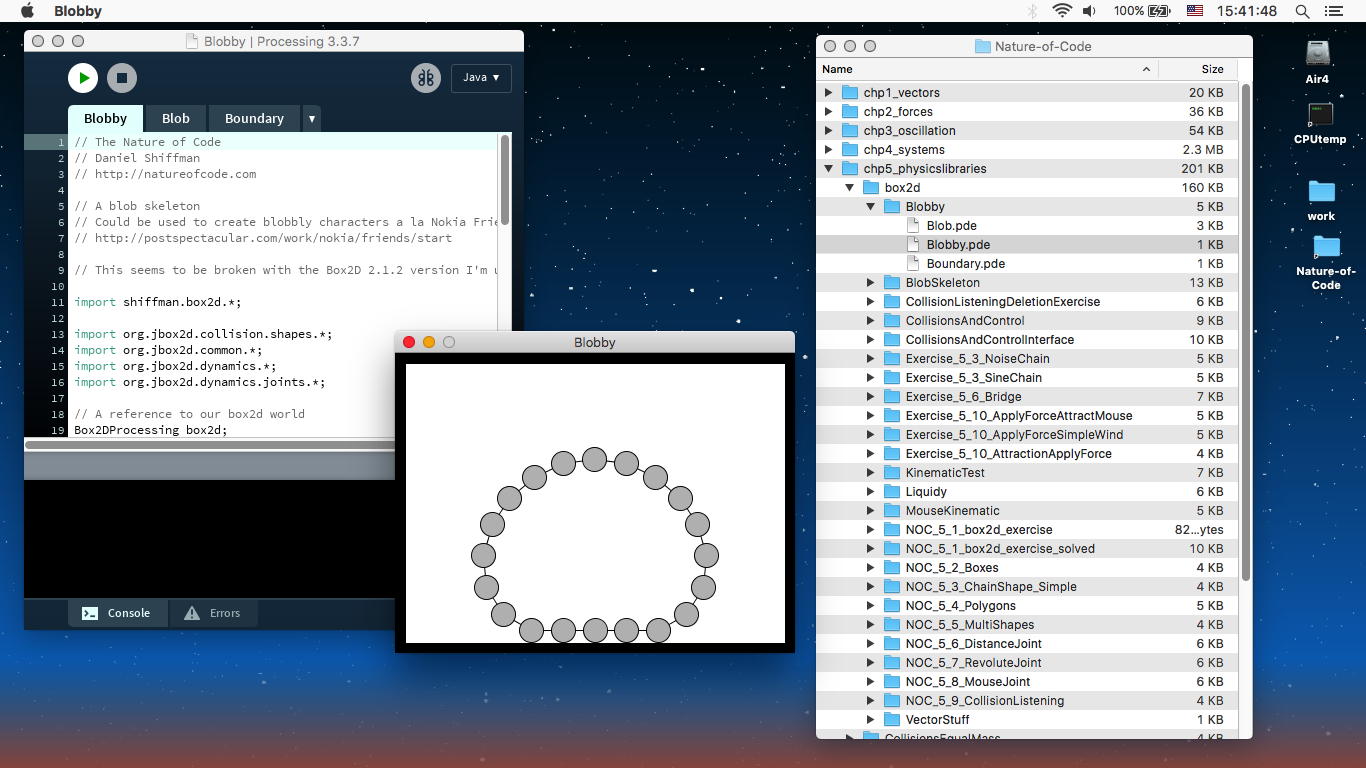Viewport: 1366px width, 768px height.
Task: Select the Blobby.pde file
Action: [x=1027, y=244]
